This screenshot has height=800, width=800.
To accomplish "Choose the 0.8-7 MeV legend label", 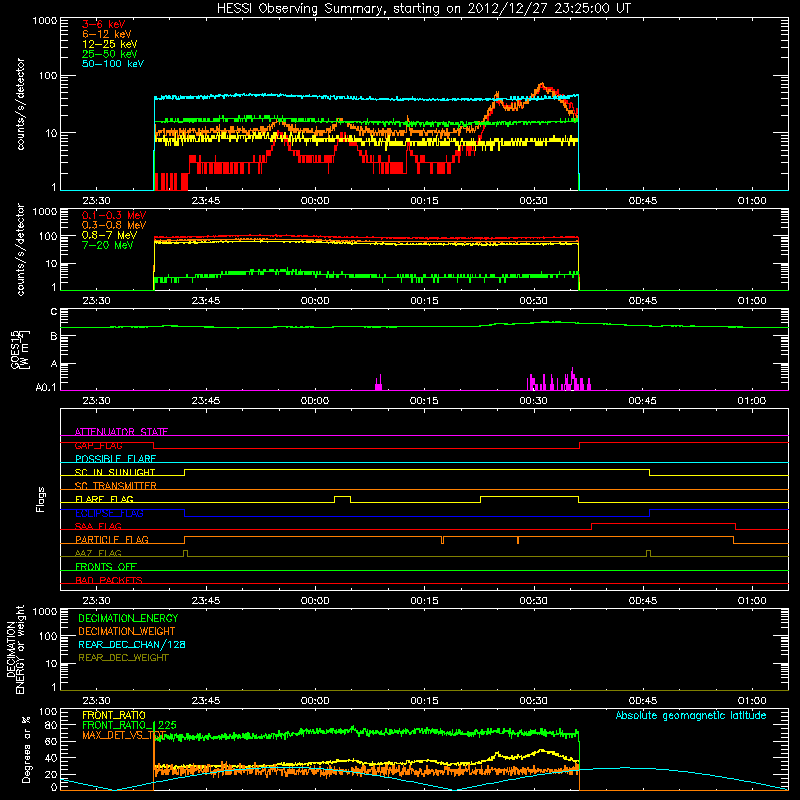I will pyautogui.click(x=109, y=235).
